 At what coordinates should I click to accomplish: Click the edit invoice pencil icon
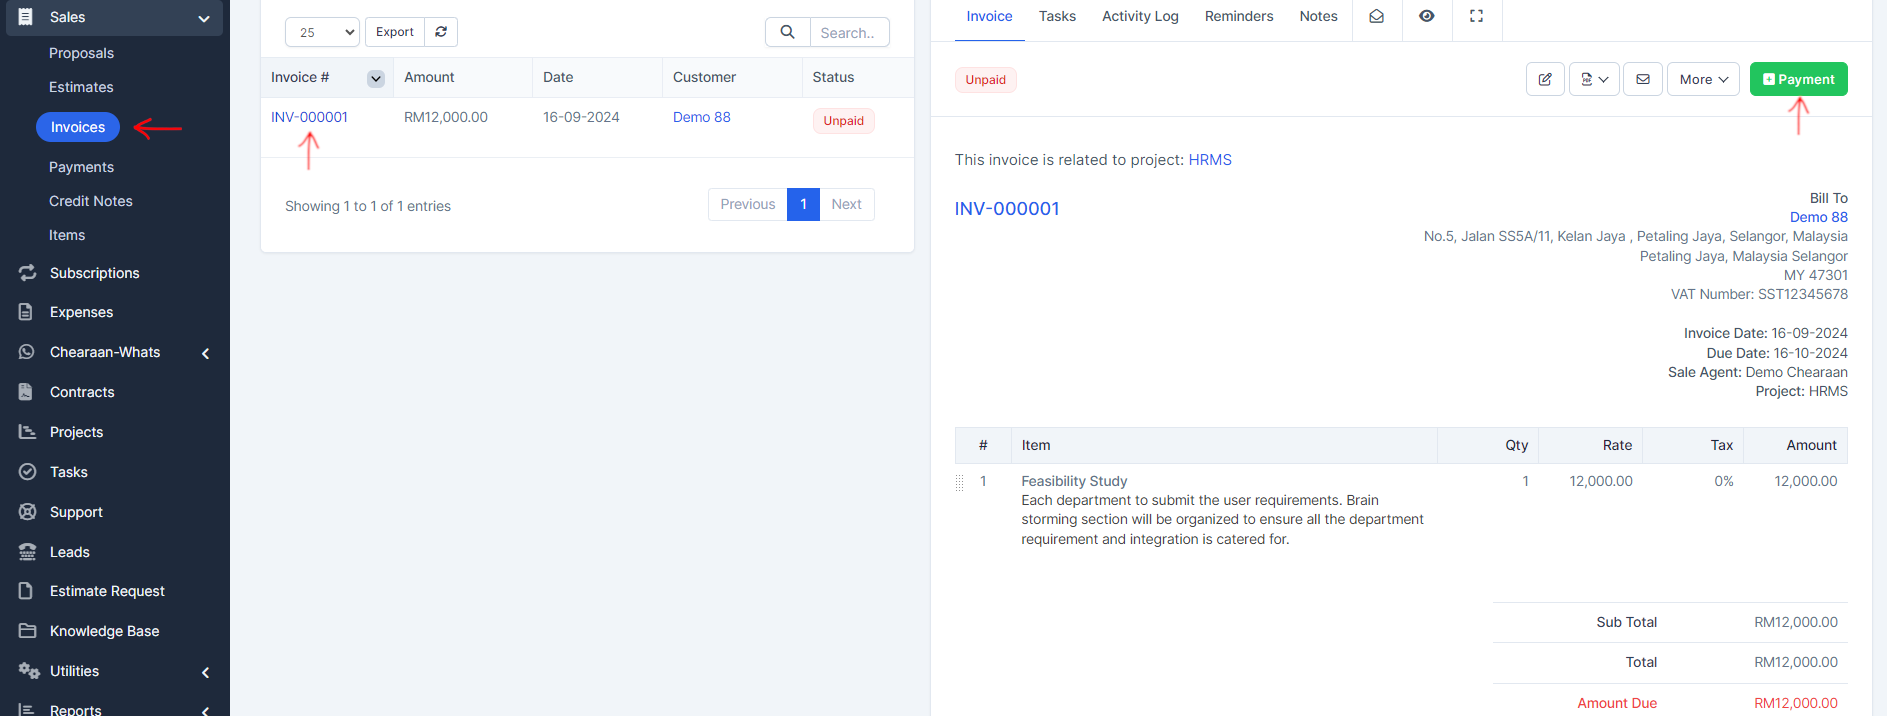point(1545,79)
